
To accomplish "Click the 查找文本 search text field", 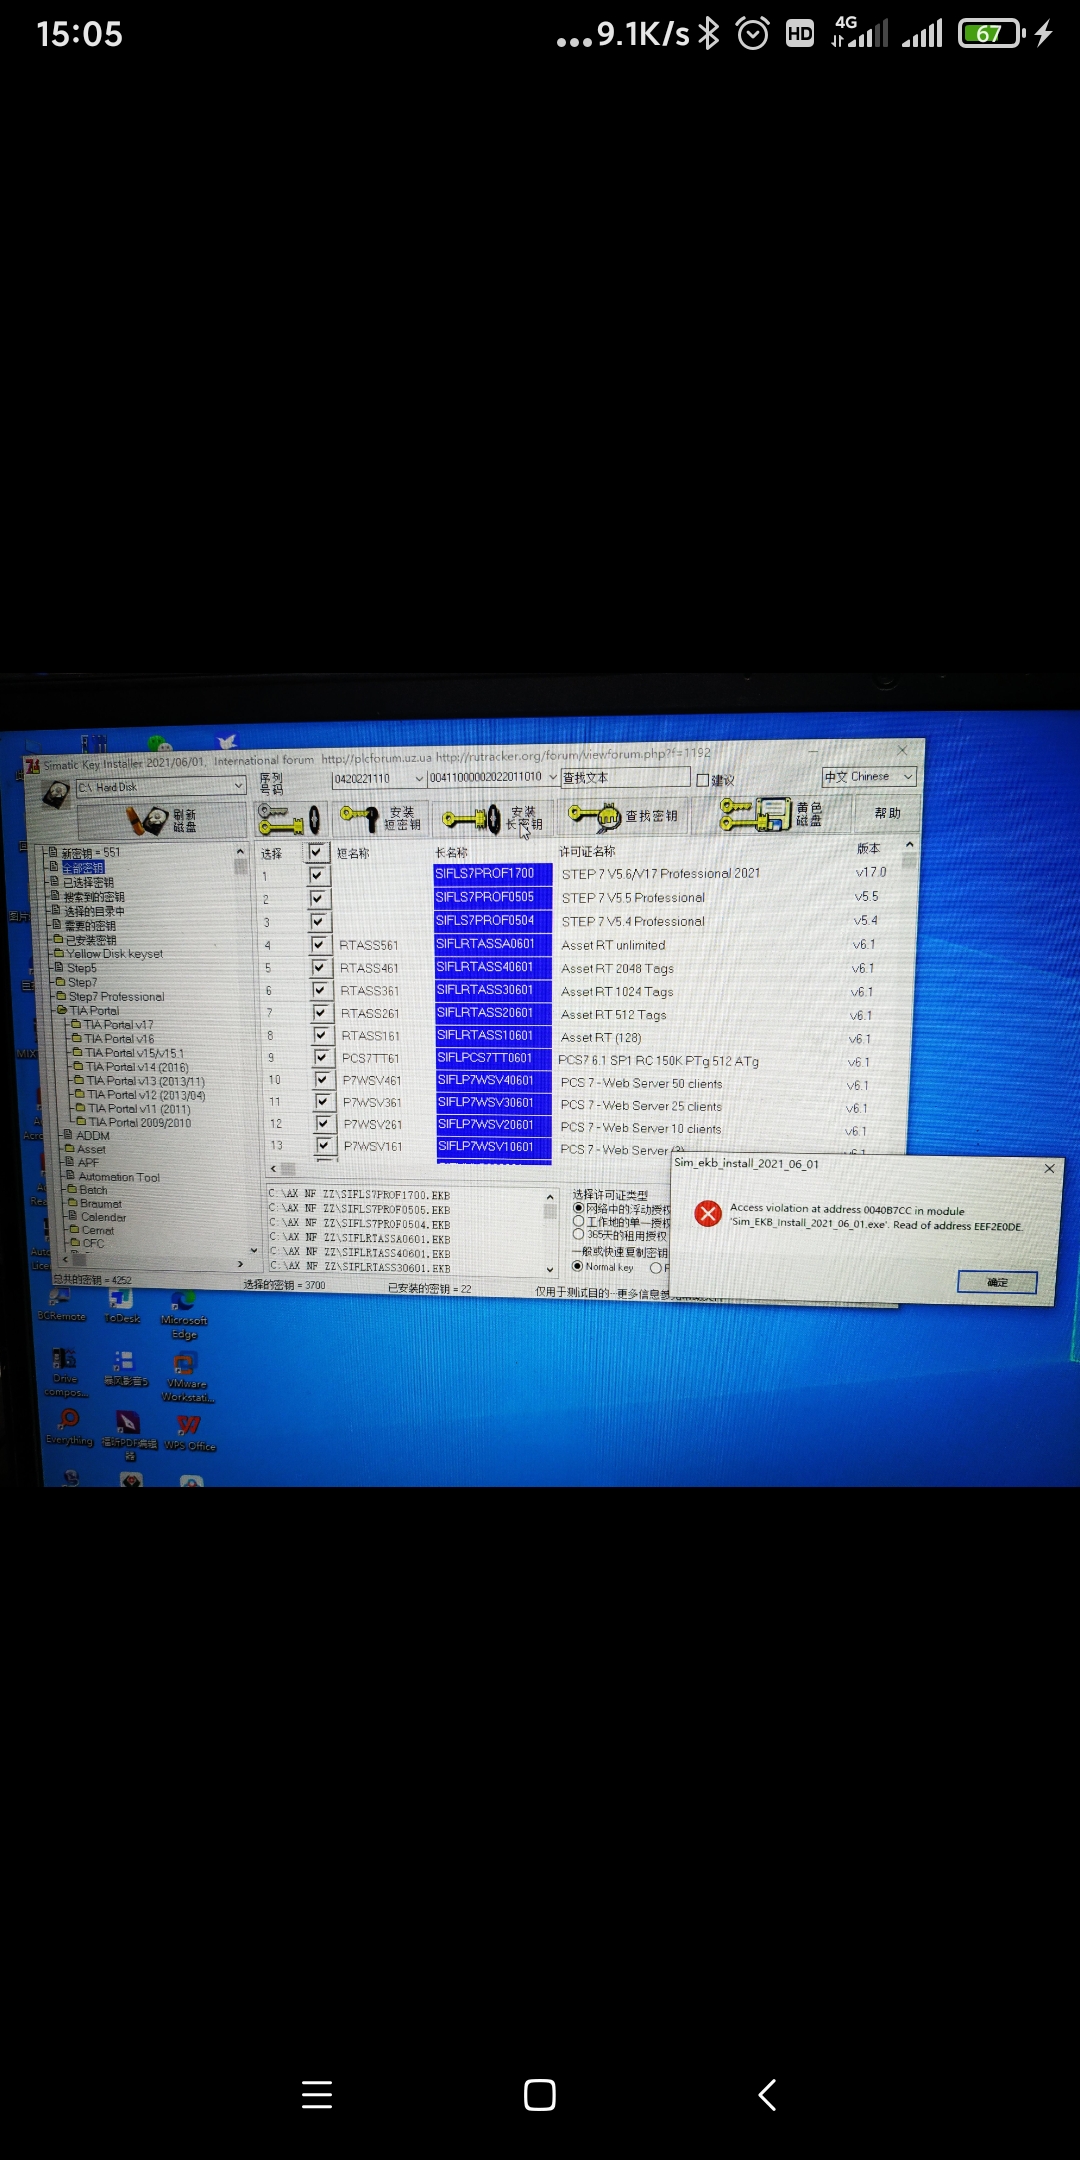I will (625, 778).
